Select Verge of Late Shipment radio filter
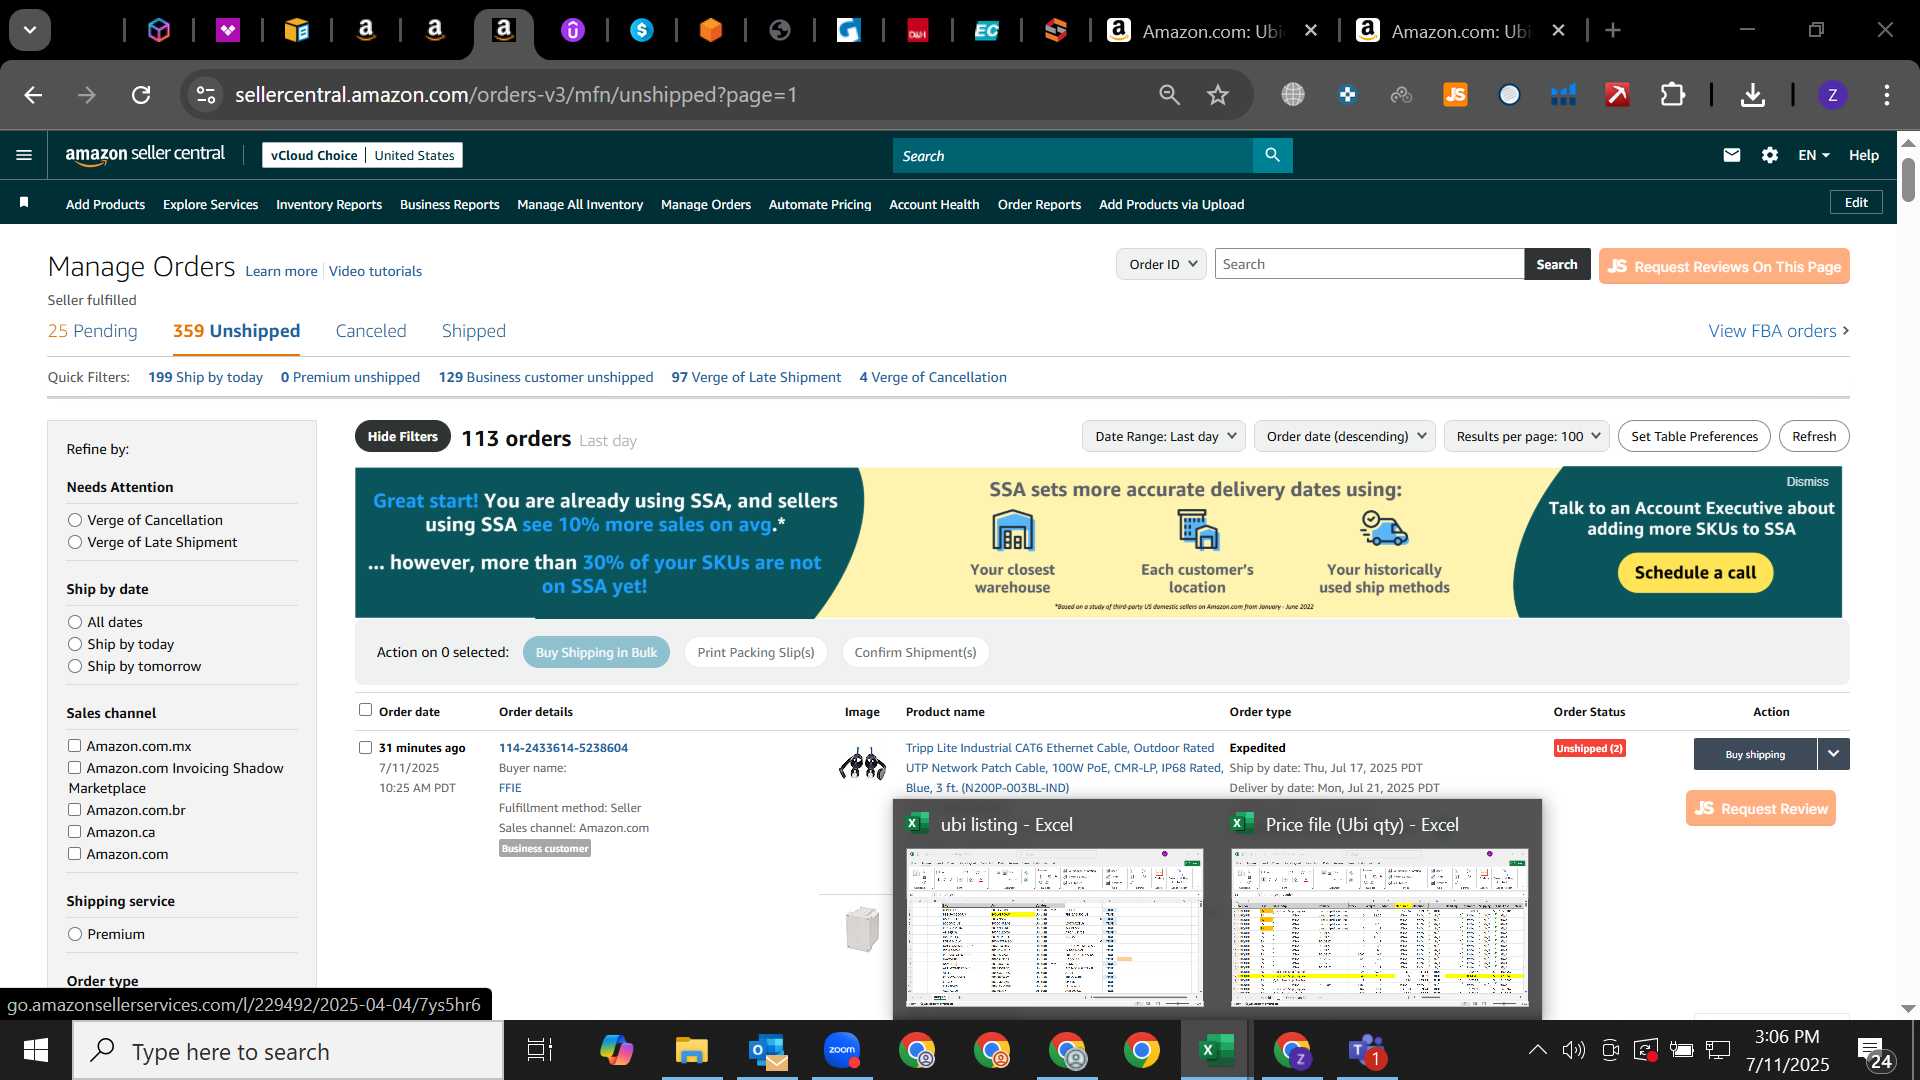The height and width of the screenshot is (1080, 1920). (x=75, y=542)
